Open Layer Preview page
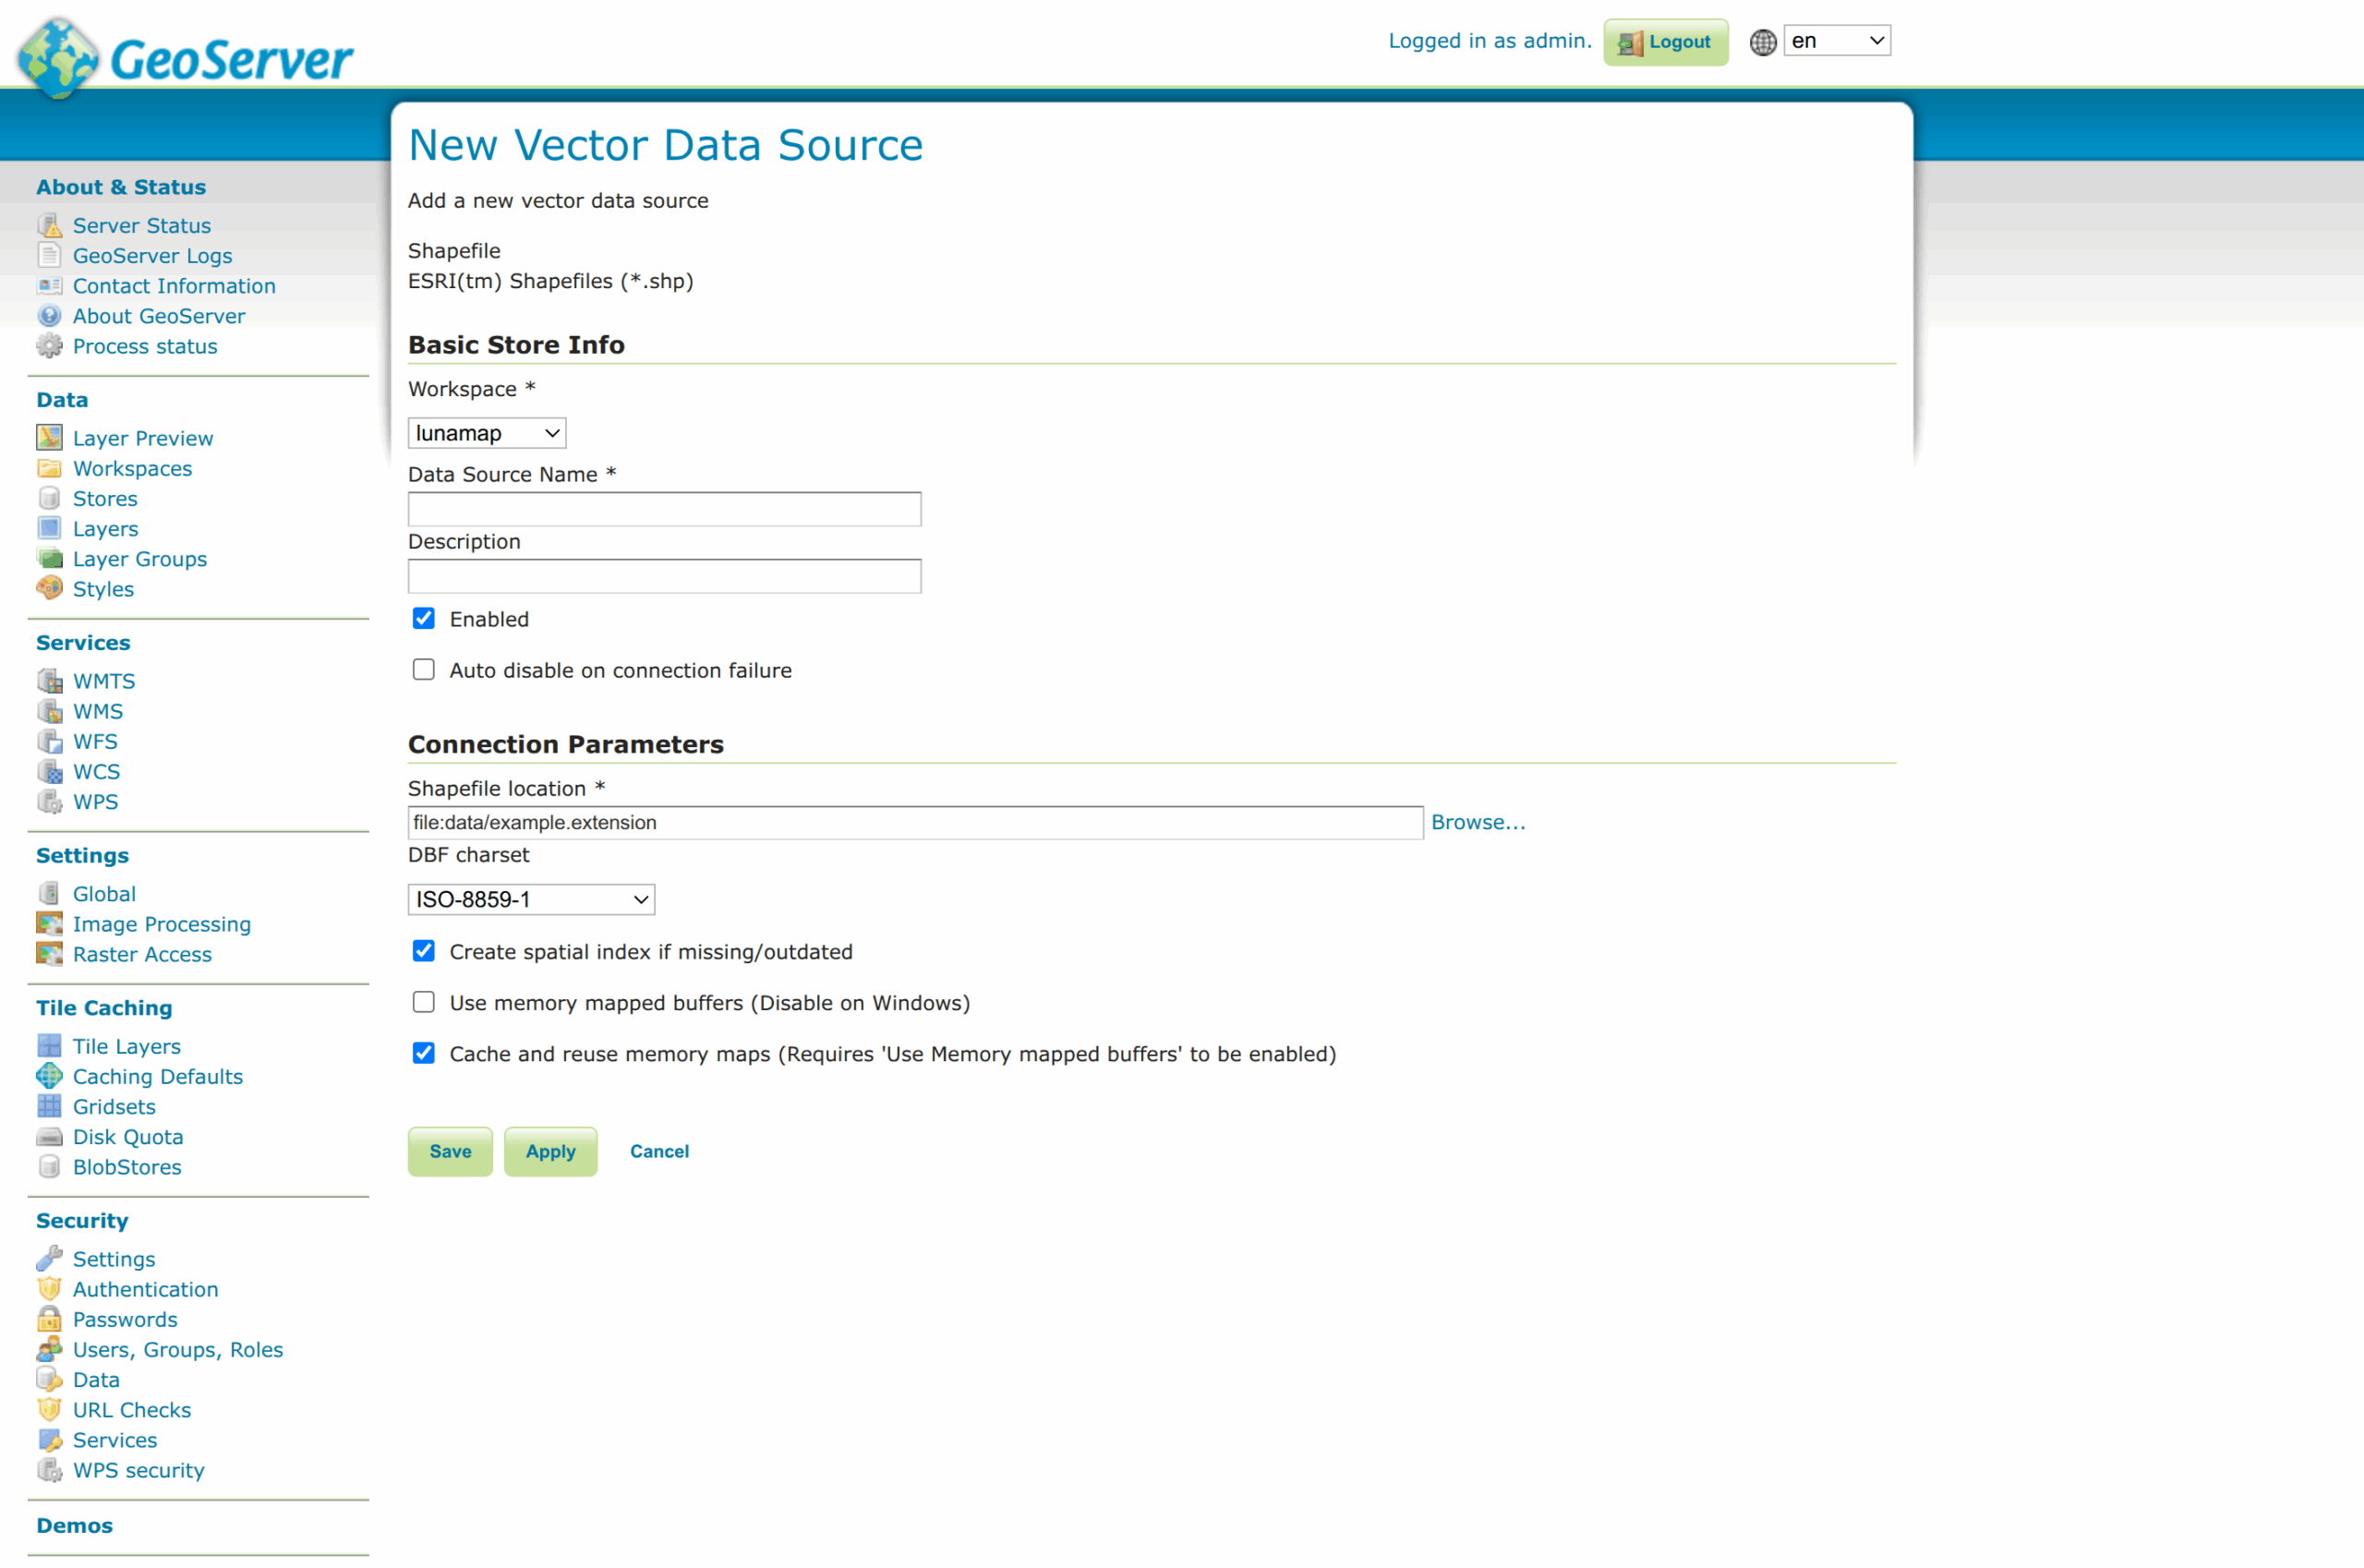This screenshot has height=1568, width=2364. click(143, 438)
